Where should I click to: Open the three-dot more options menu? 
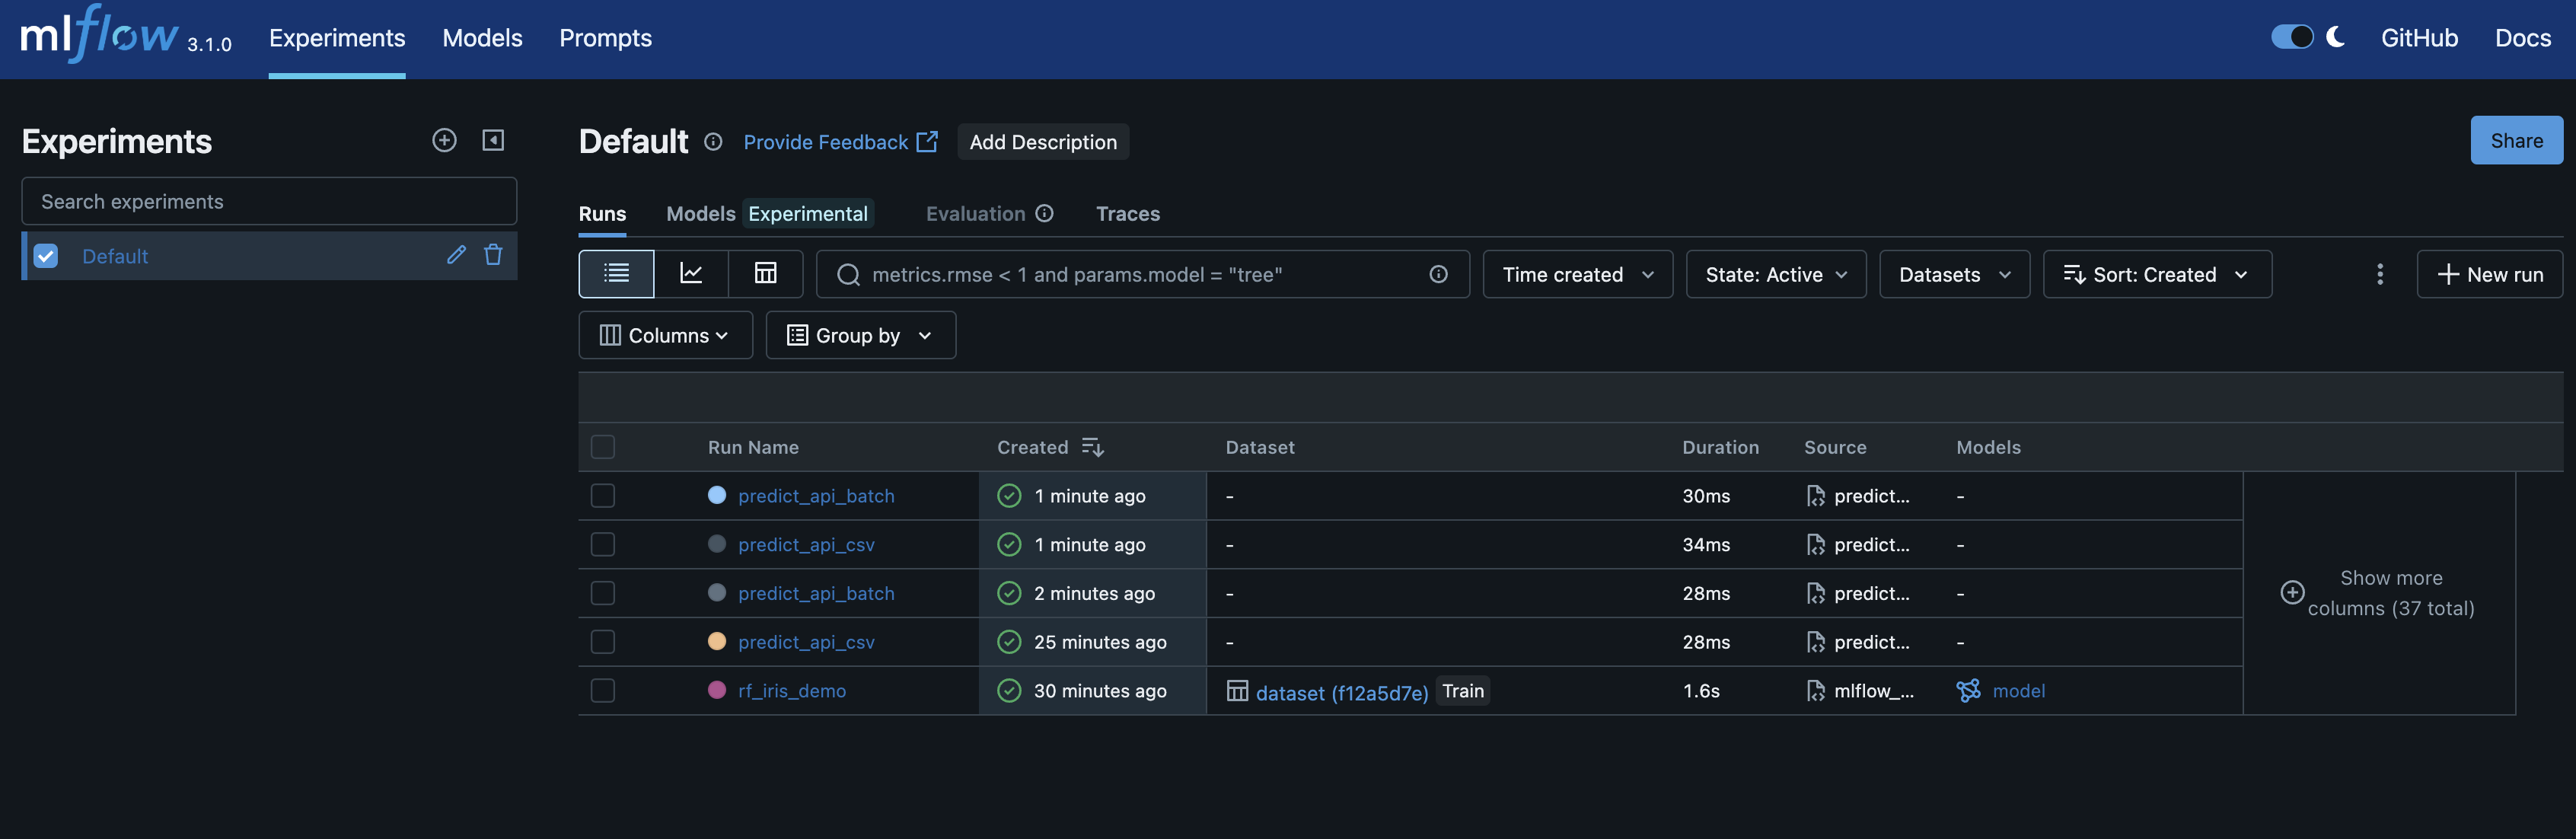[2379, 274]
